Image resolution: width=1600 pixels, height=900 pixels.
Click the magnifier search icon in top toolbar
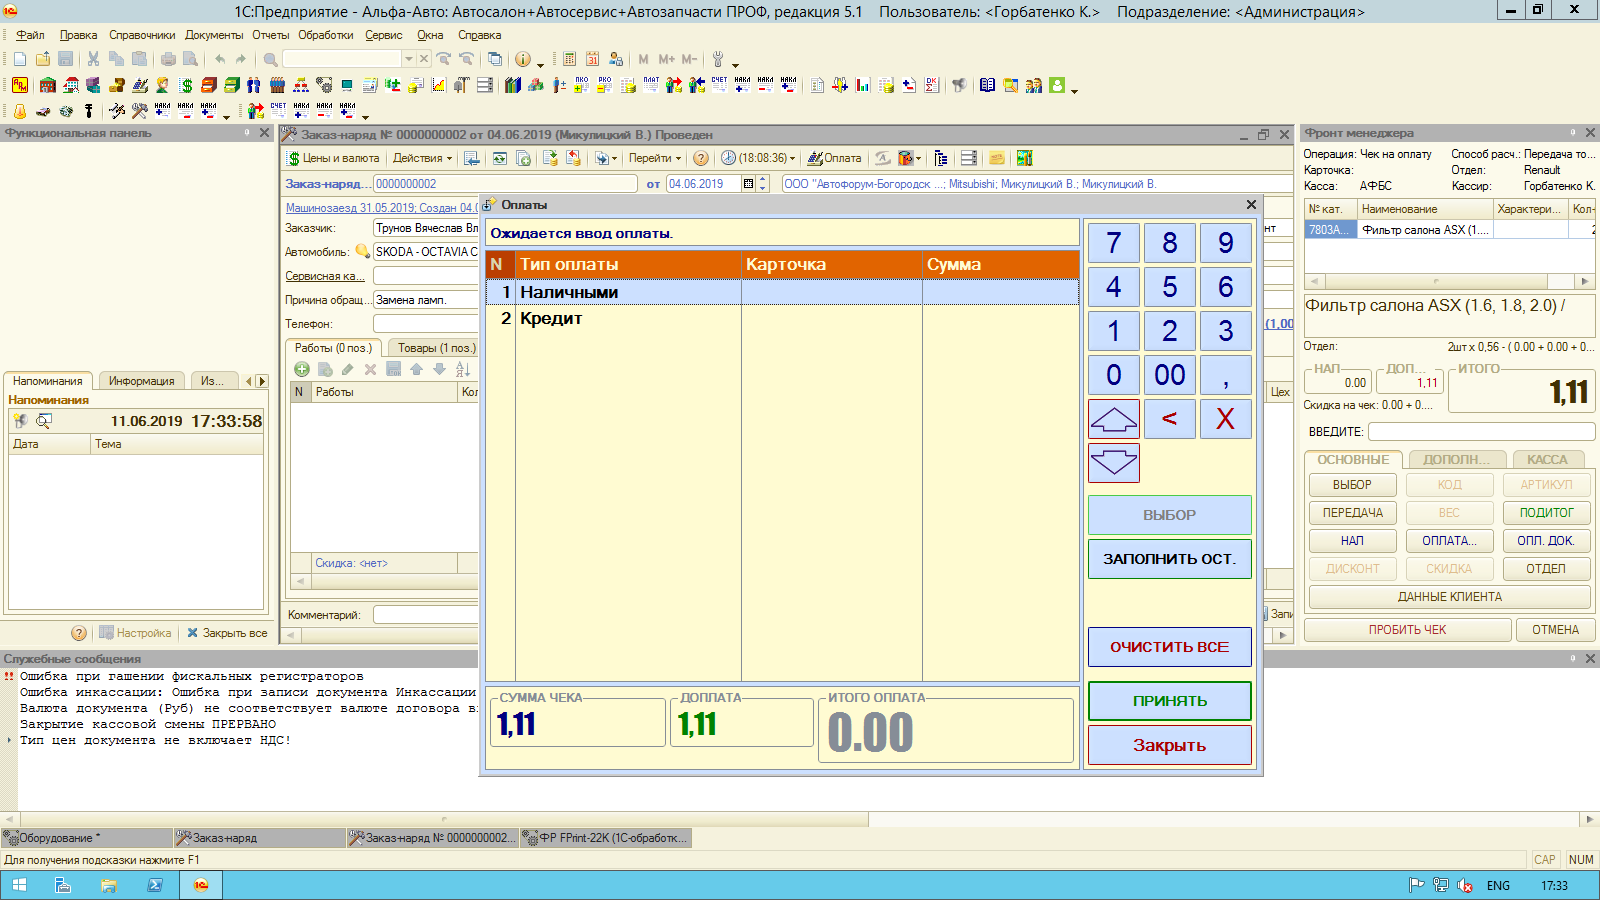tap(270, 59)
